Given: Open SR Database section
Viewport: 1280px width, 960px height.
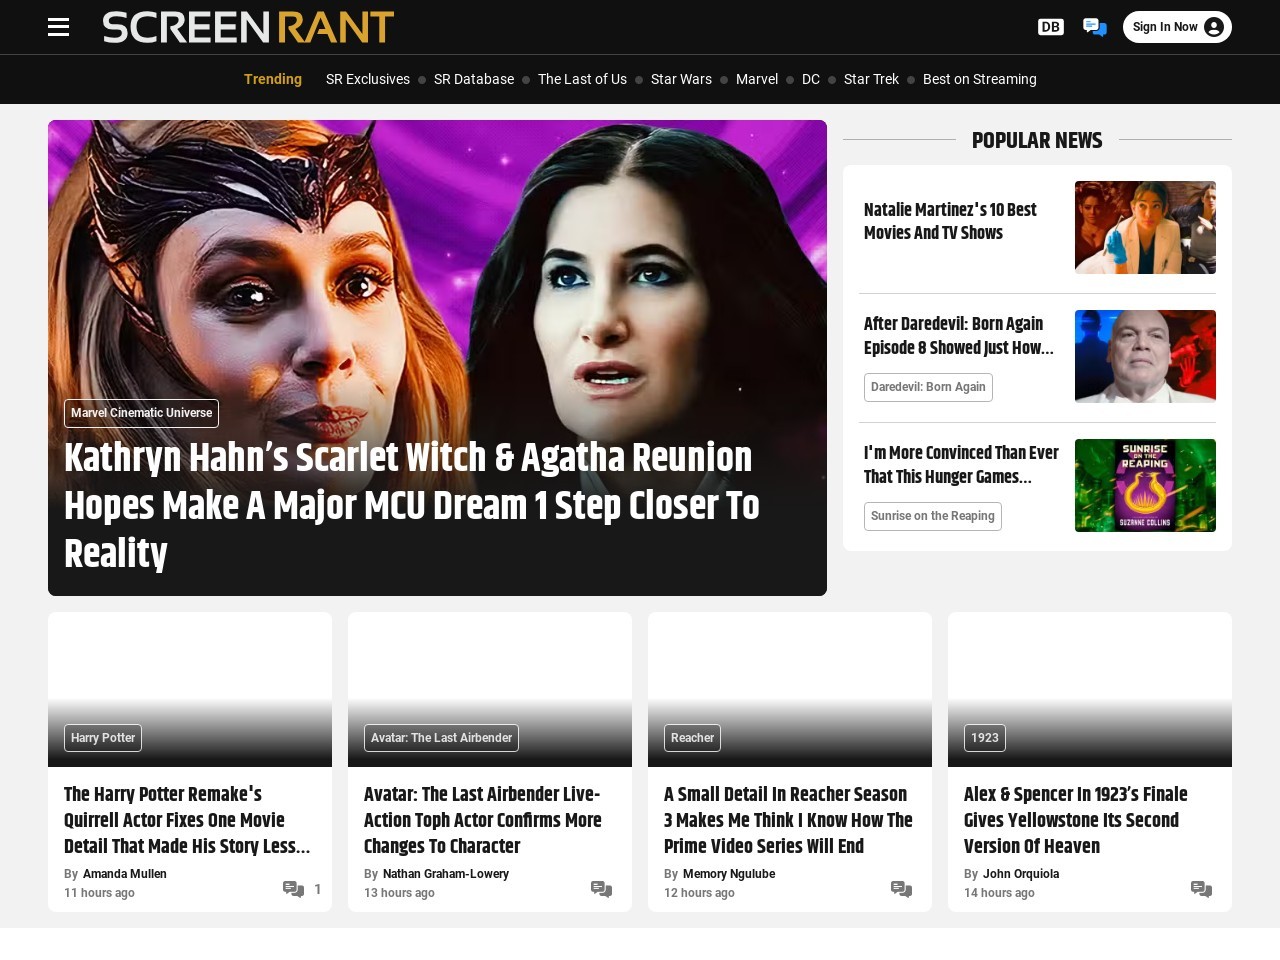Looking at the screenshot, I should (x=474, y=79).
